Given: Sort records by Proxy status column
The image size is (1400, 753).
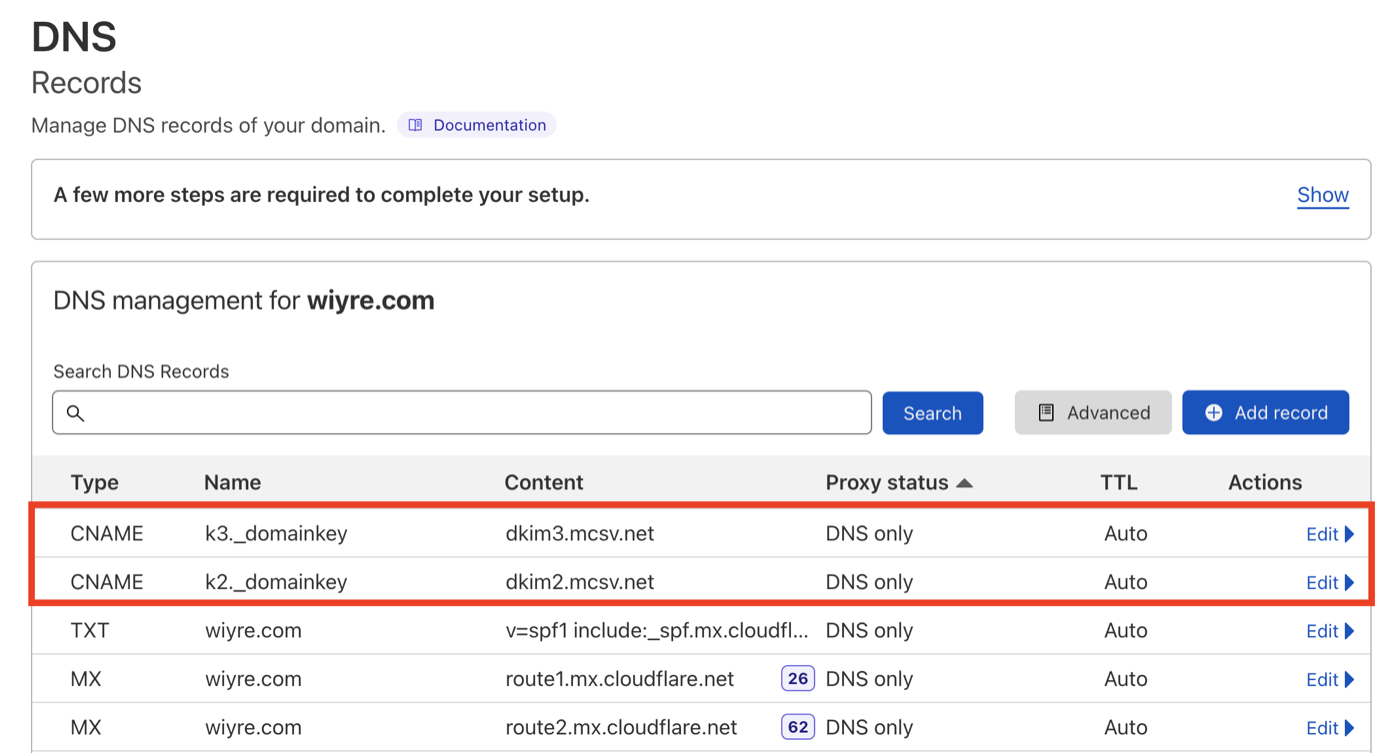Looking at the screenshot, I should coord(898,482).
